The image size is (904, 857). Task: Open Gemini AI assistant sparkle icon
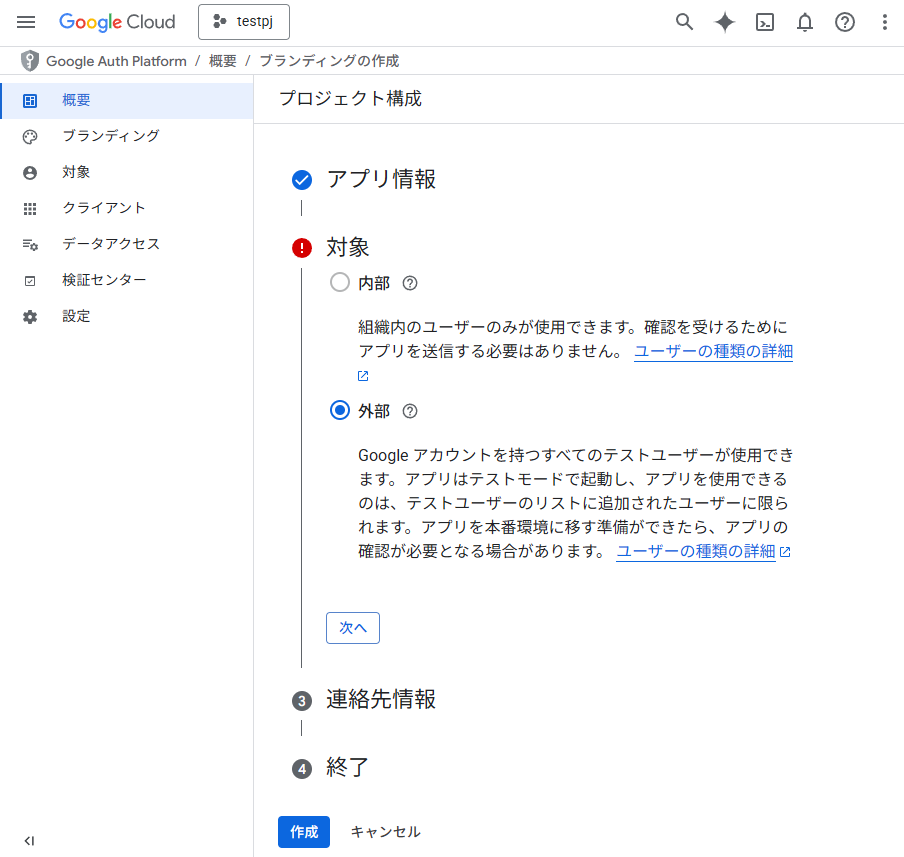click(x=725, y=22)
